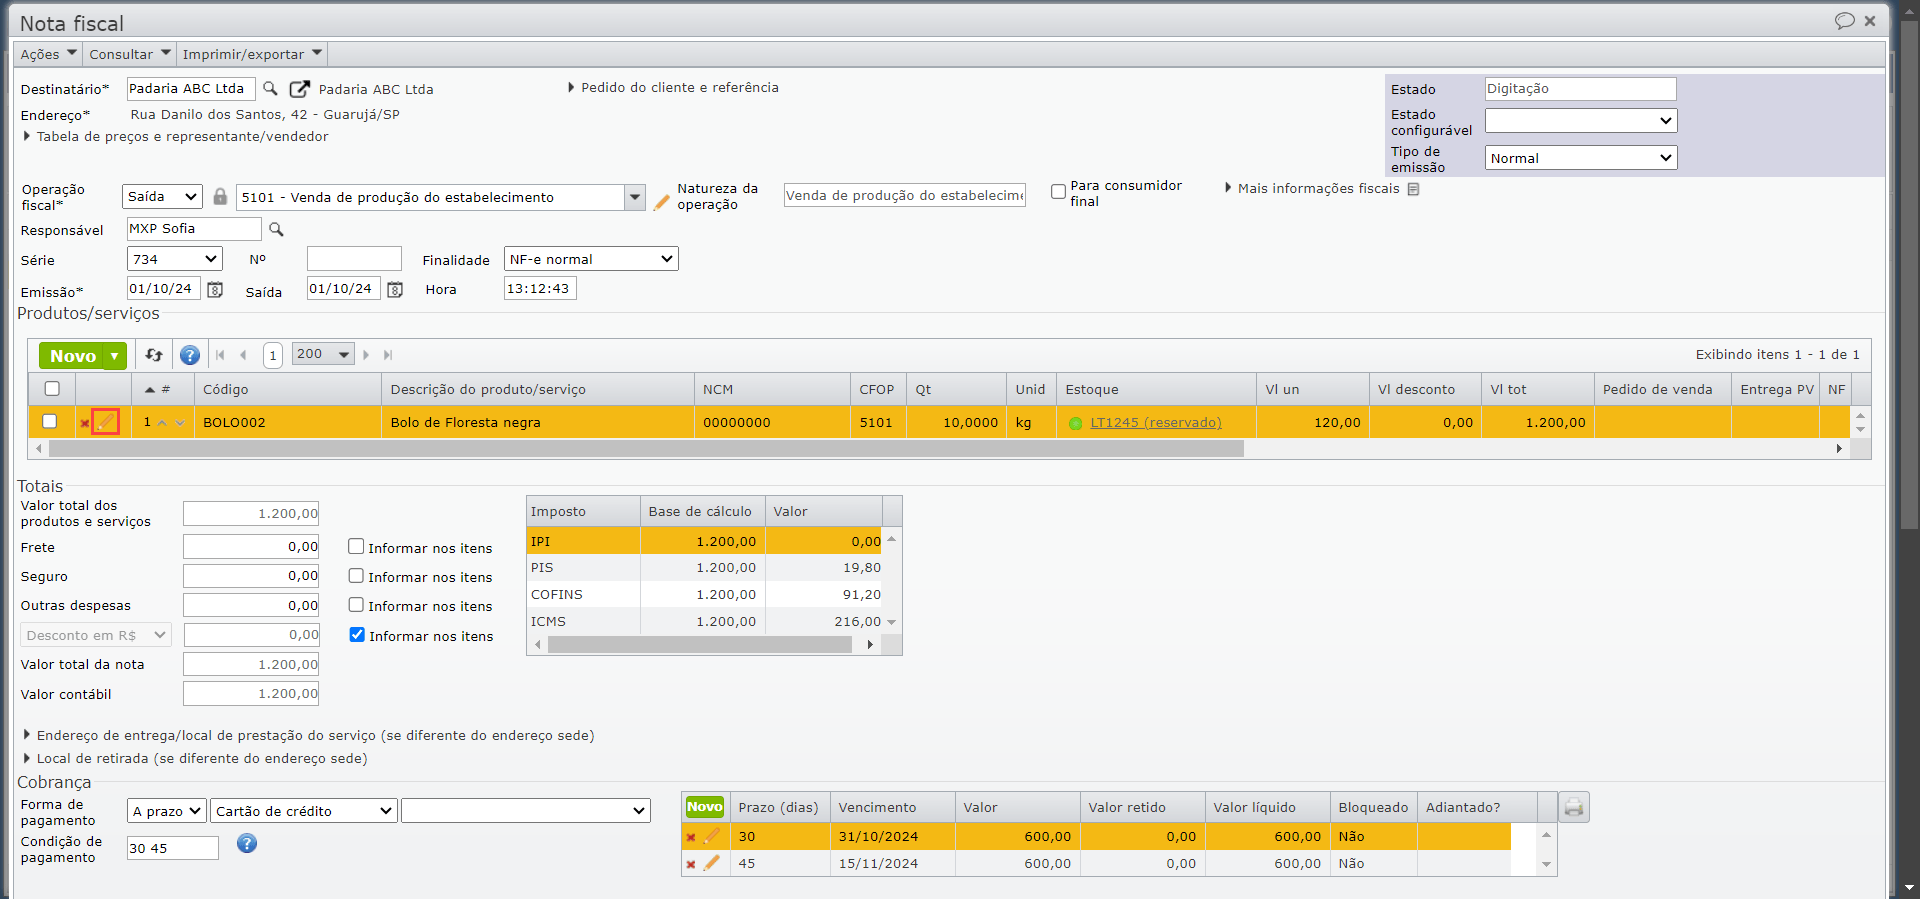
Task: Open help icon in products toolbar
Action: click(x=190, y=355)
